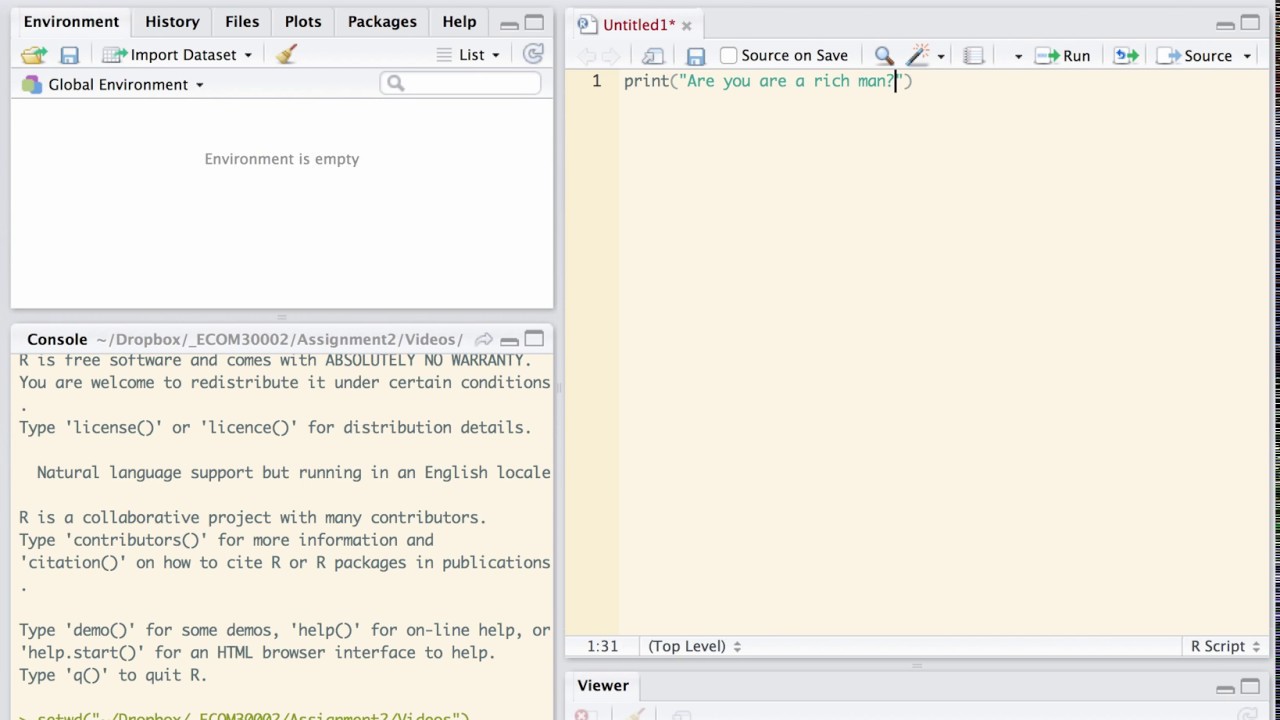
Task: Clear environment objects with the broom icon
Action: pos(286,55)
